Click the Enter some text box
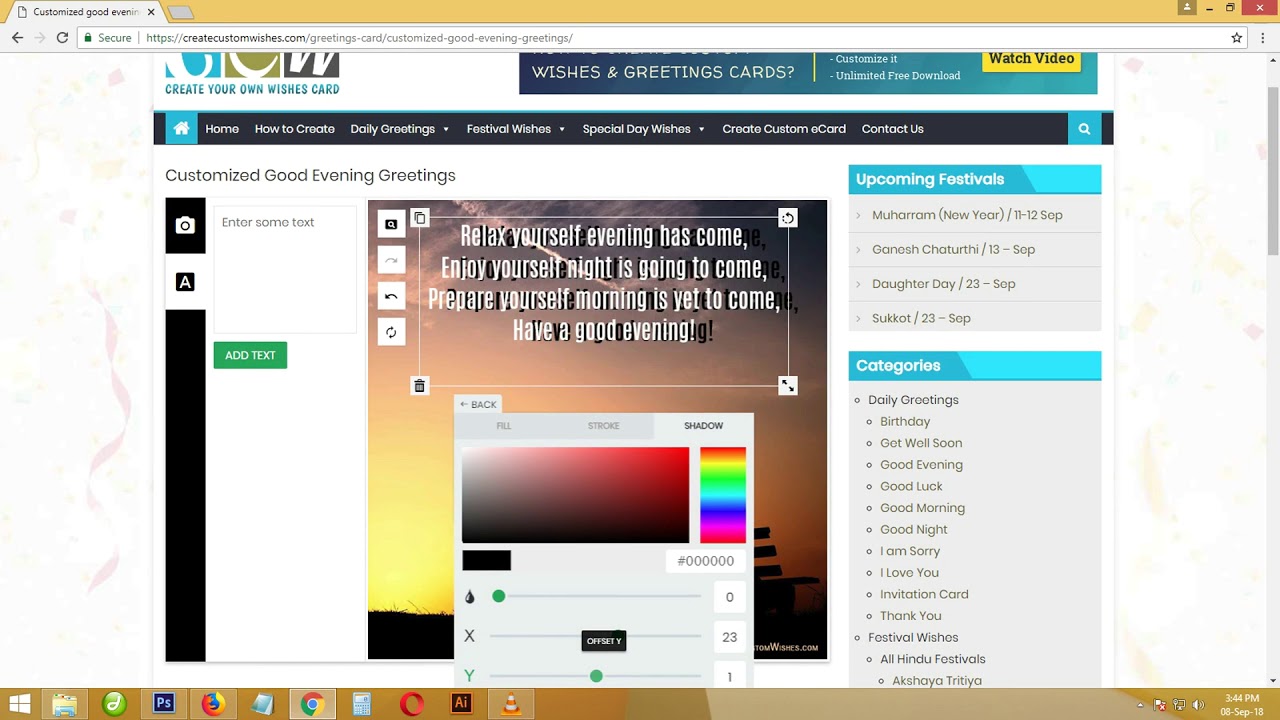 coord(285,270)
